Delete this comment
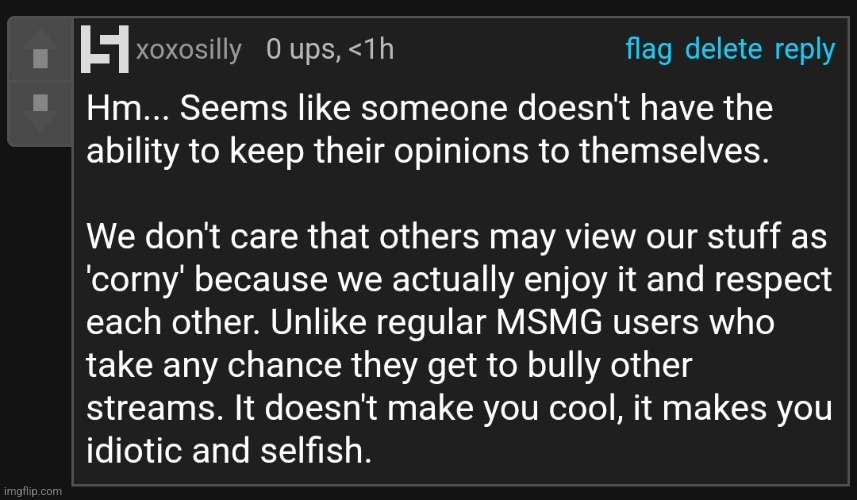Viewport: 857px width, 500px height. [x=723, y=49]
